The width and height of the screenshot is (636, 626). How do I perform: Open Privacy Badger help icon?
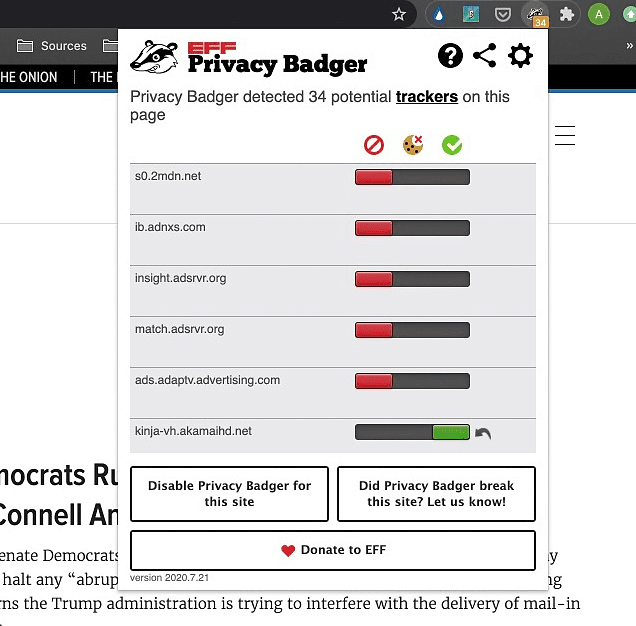click(450, 56)
